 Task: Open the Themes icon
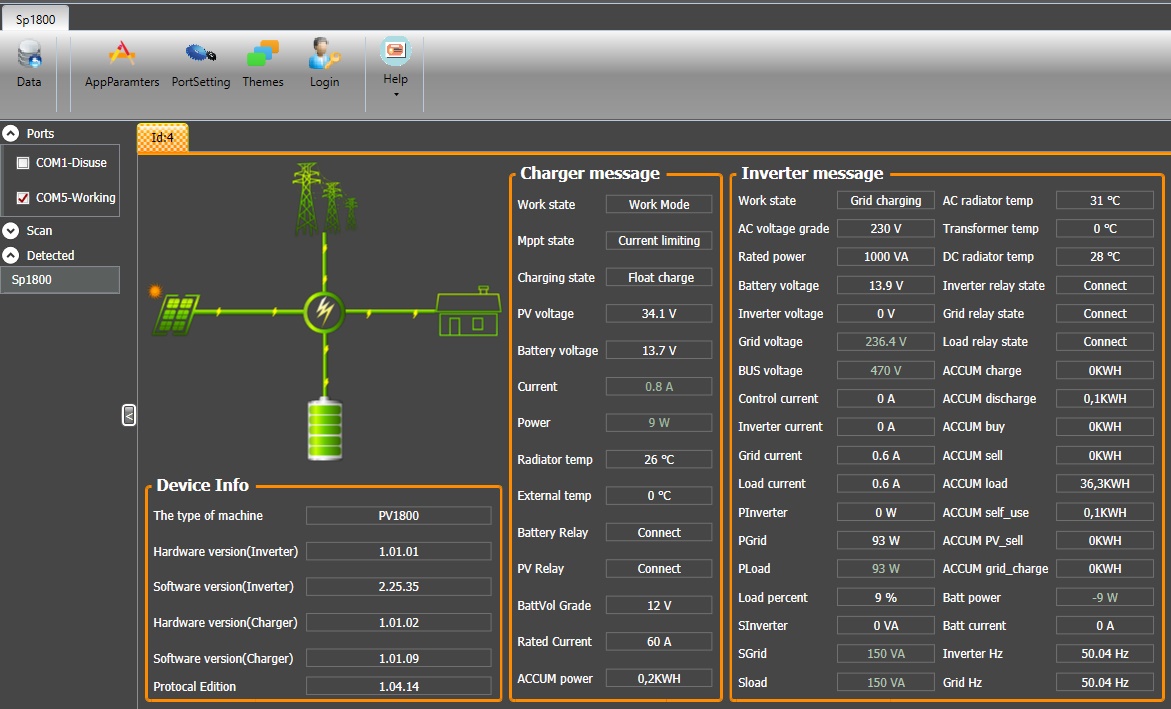coord(263,63)
